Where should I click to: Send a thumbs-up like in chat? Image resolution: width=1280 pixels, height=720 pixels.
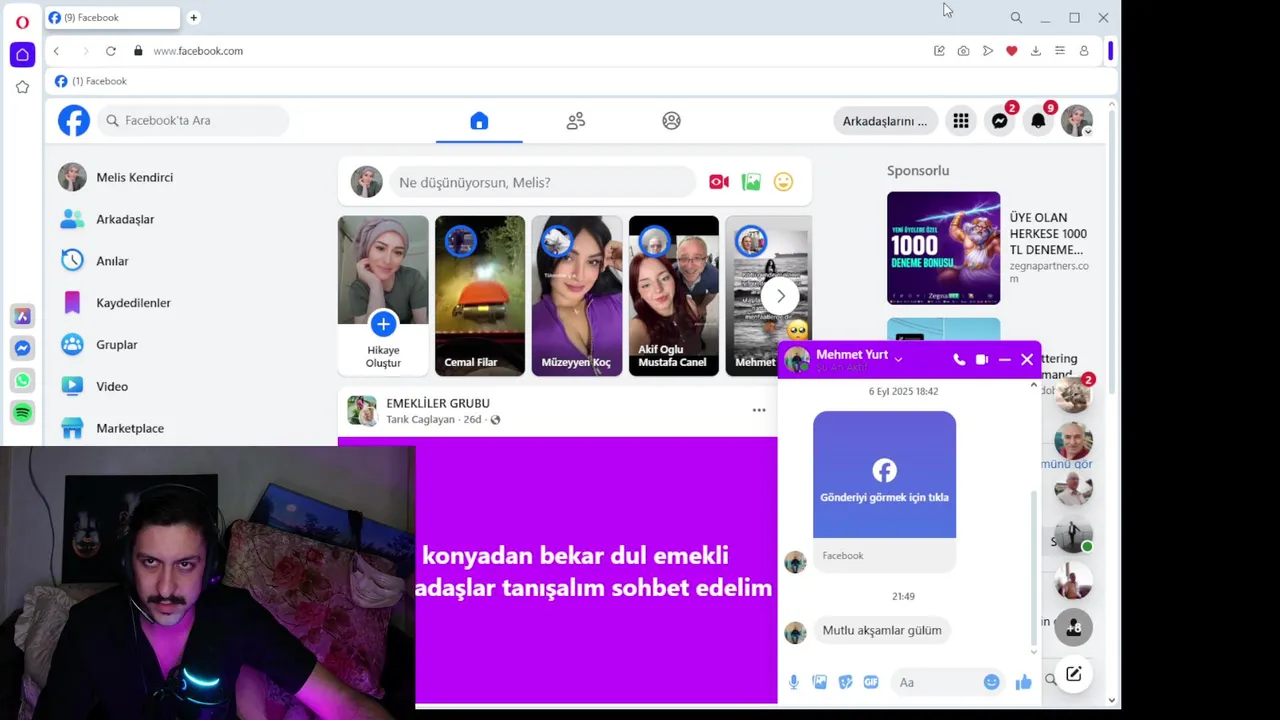coord(1023,682)
